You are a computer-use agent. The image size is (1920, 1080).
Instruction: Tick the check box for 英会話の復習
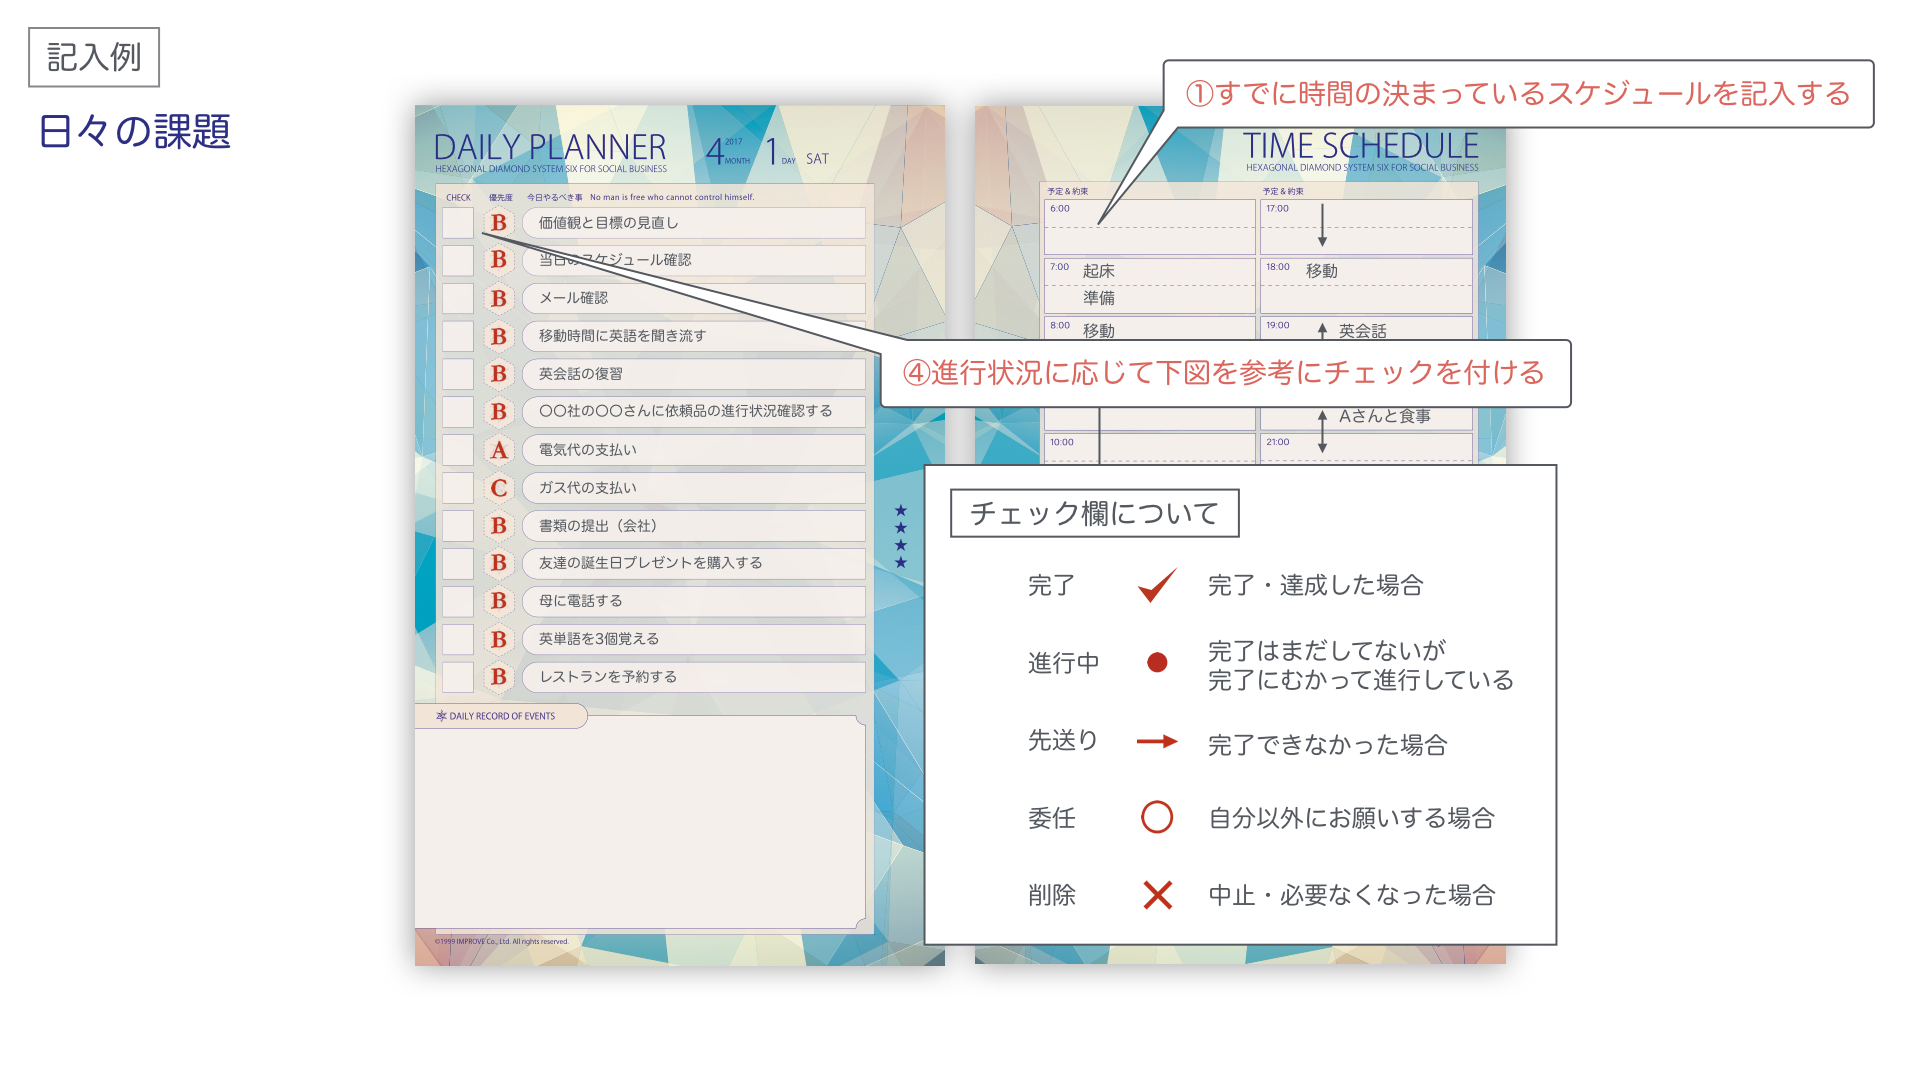[x=458, y=374]
